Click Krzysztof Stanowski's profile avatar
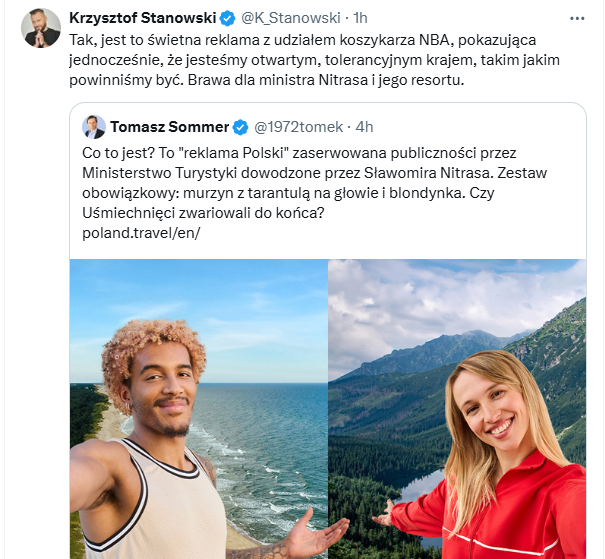 (x=41, y=28)
